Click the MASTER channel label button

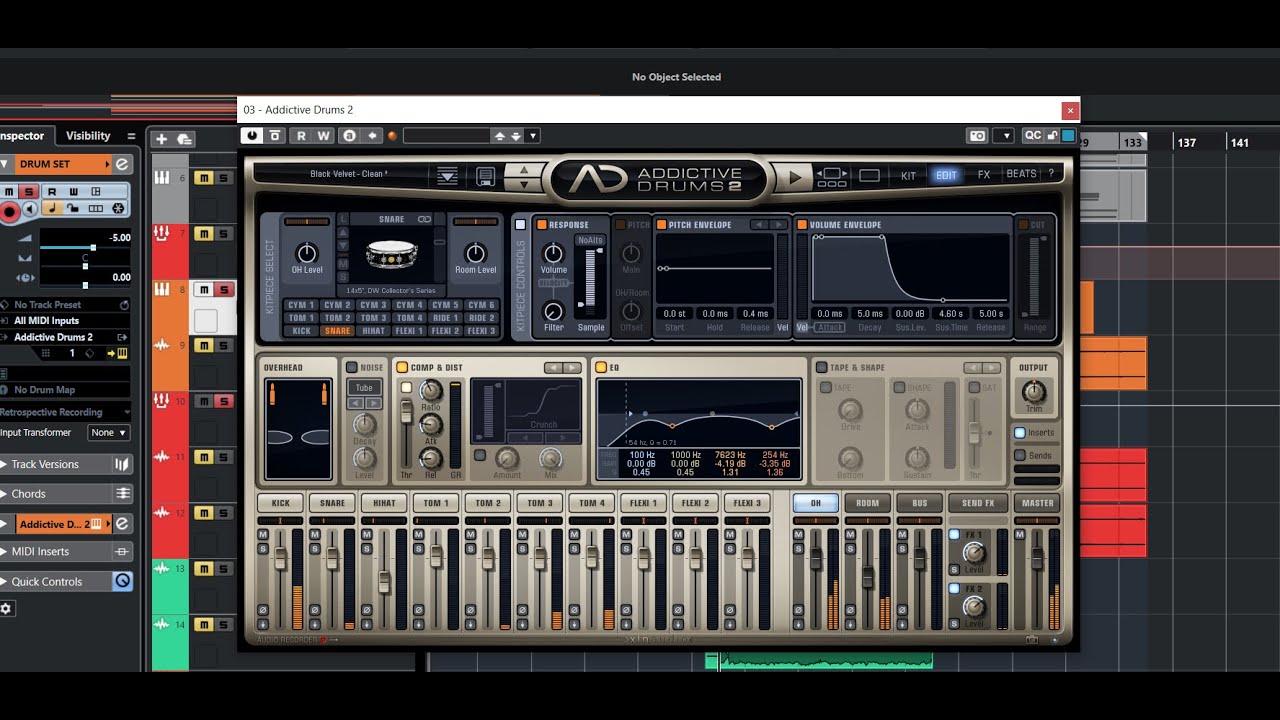(1037, 503)
